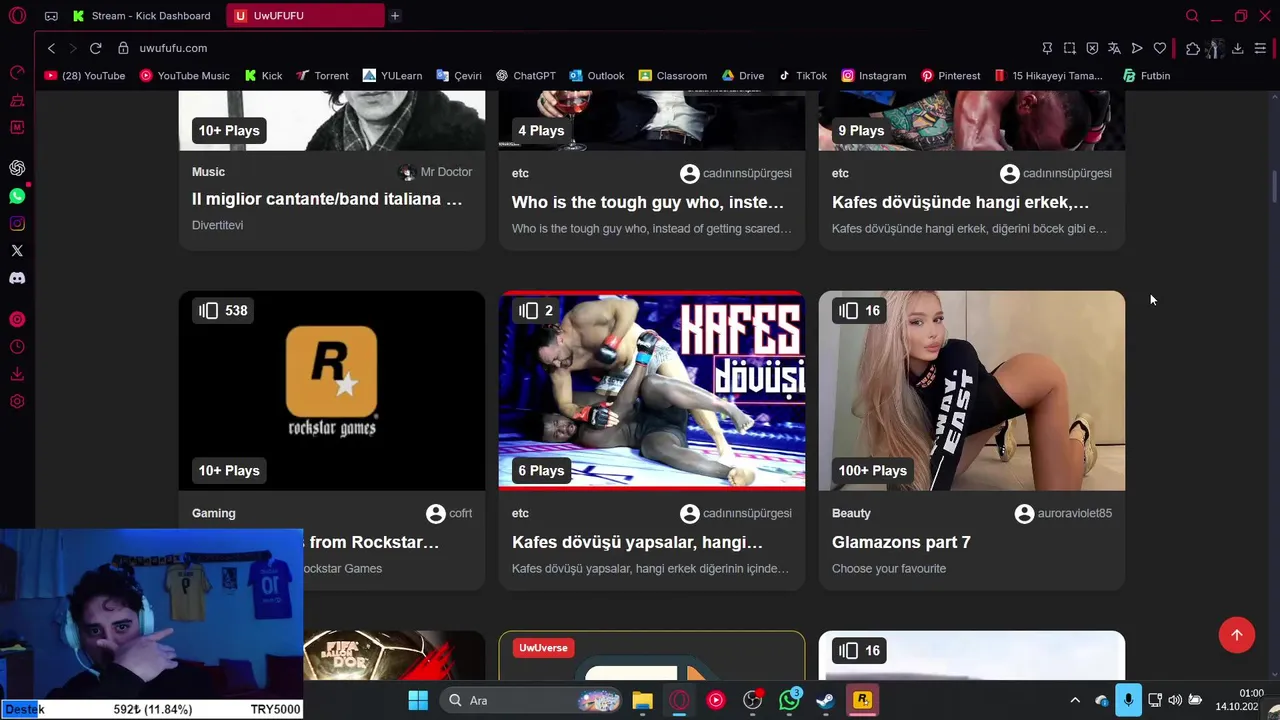
Task: Click the send flow arrow icon
Action: pyautogui.click(x=1137, y=48)
